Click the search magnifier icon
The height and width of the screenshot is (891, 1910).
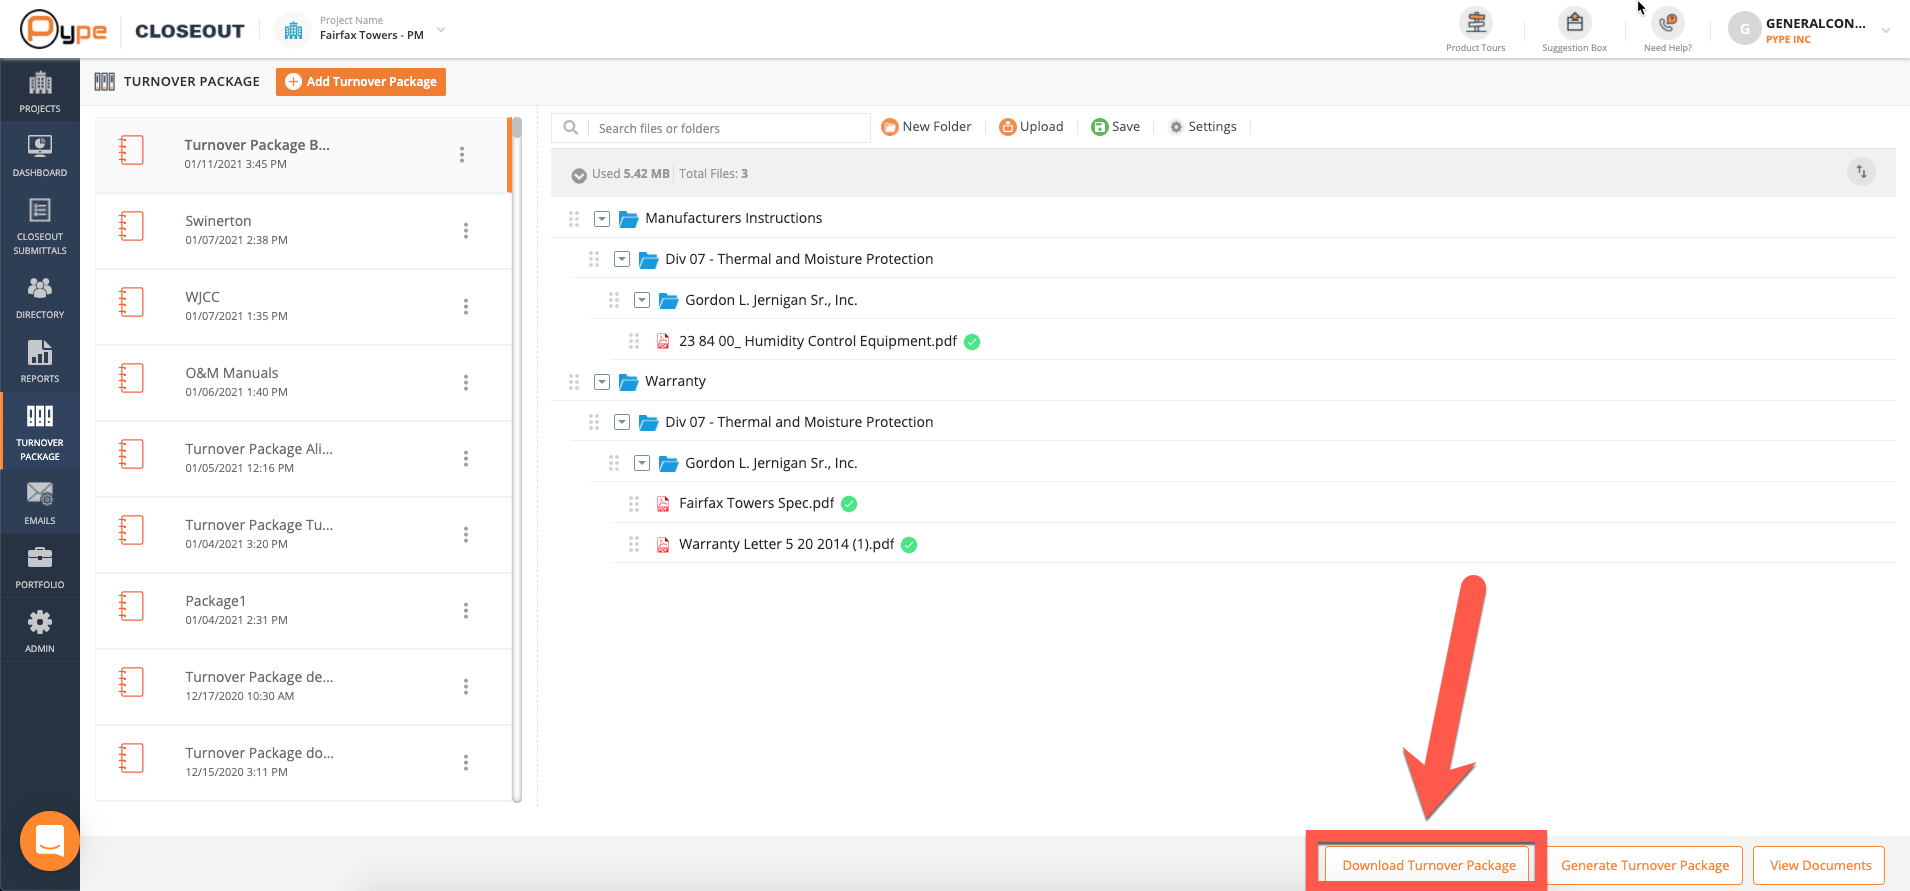(570, 128)
